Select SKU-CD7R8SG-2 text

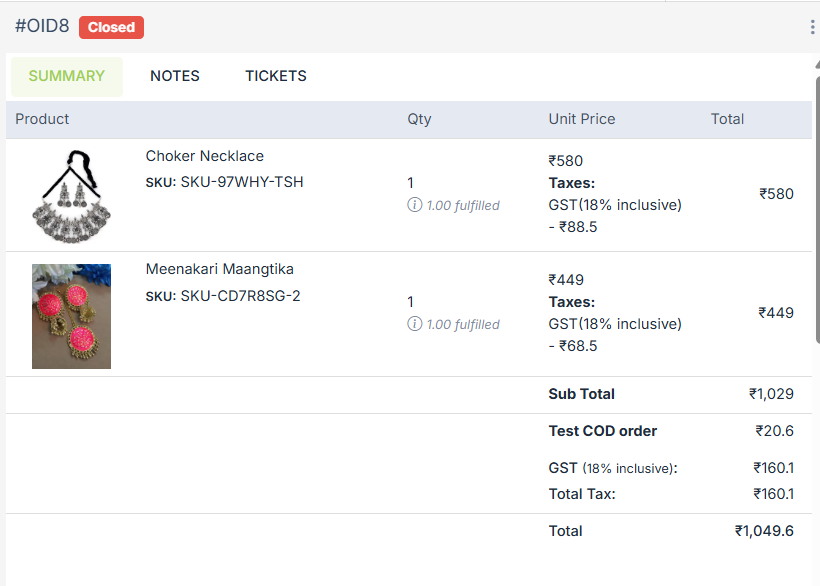[x=240, y=296]
